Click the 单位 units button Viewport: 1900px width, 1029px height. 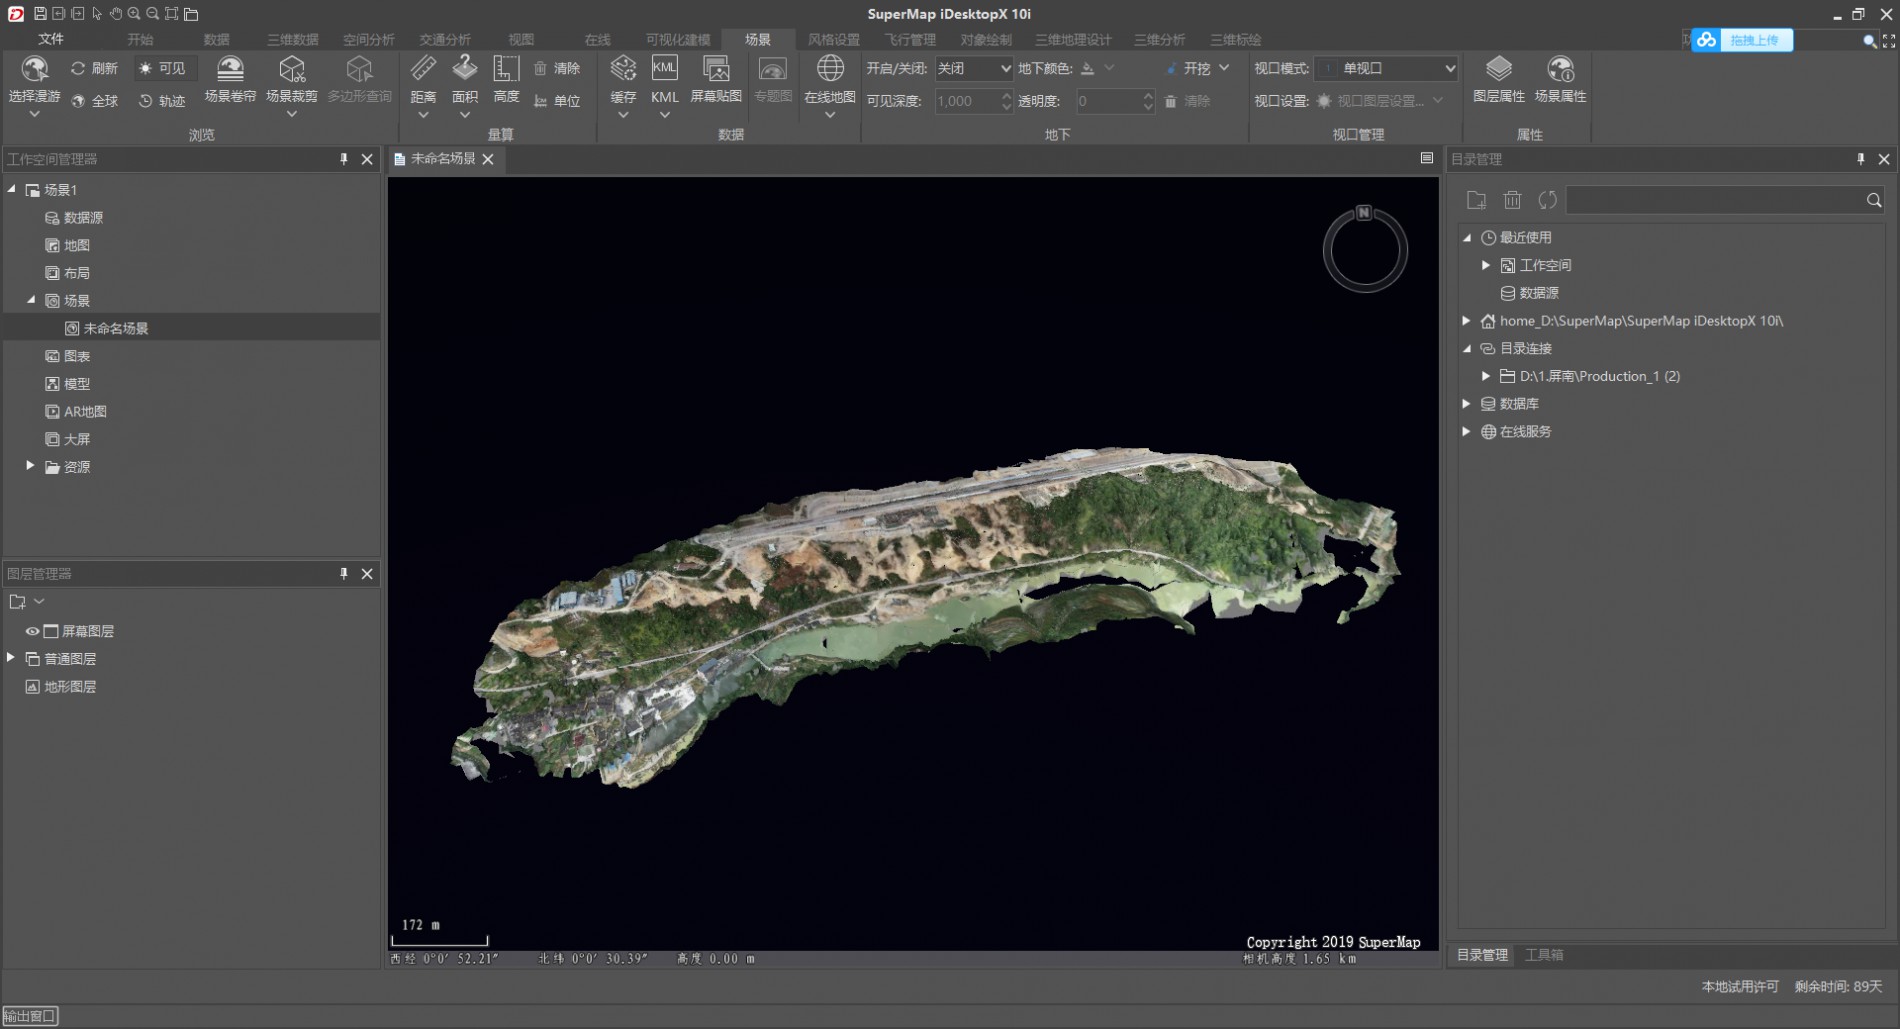tap(557, 101)
